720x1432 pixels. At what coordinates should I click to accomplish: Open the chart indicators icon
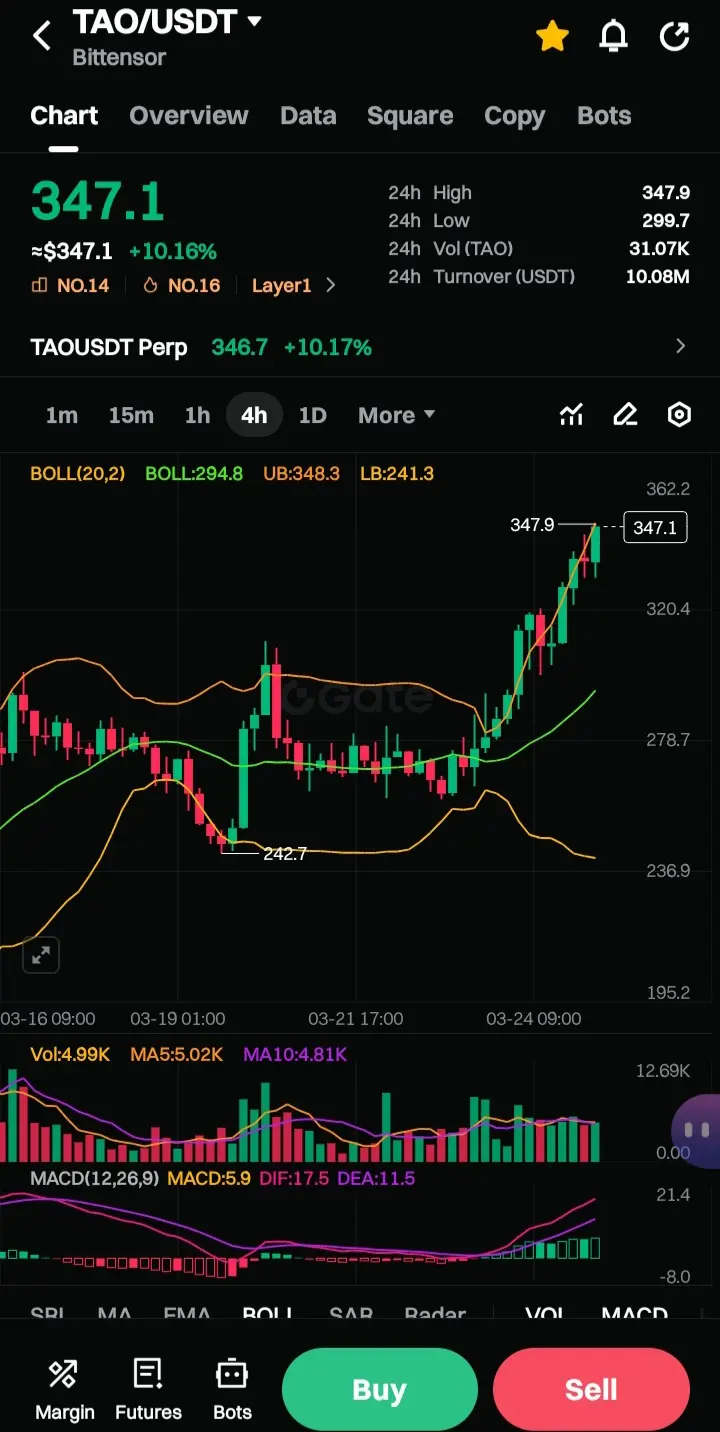[x=571, y=415]
